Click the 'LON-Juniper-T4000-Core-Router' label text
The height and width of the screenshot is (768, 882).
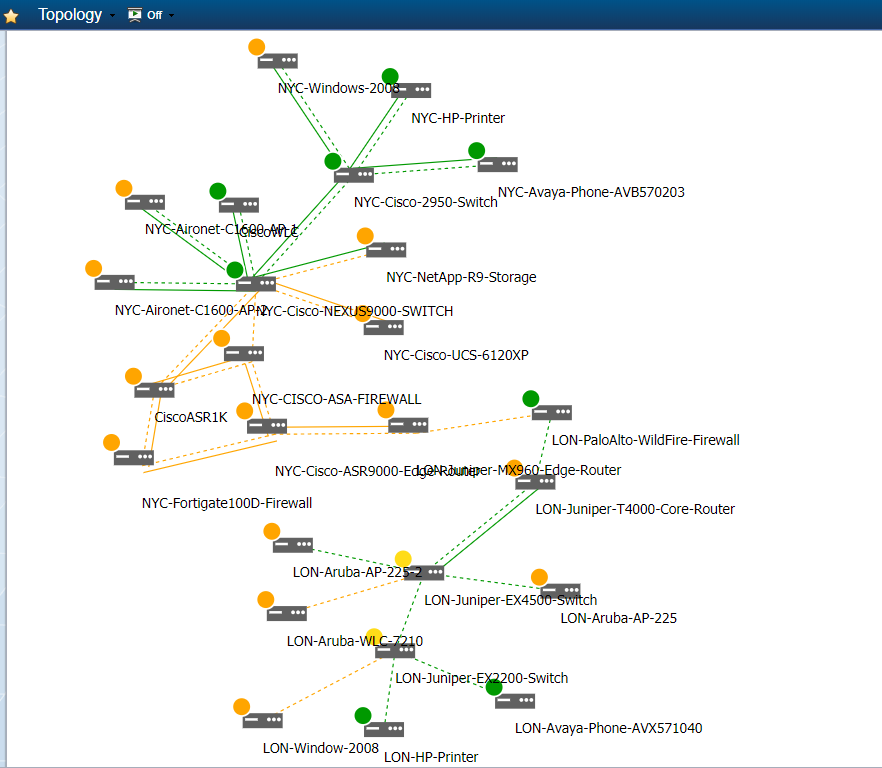pyautogui.click(x=635, y=509)
